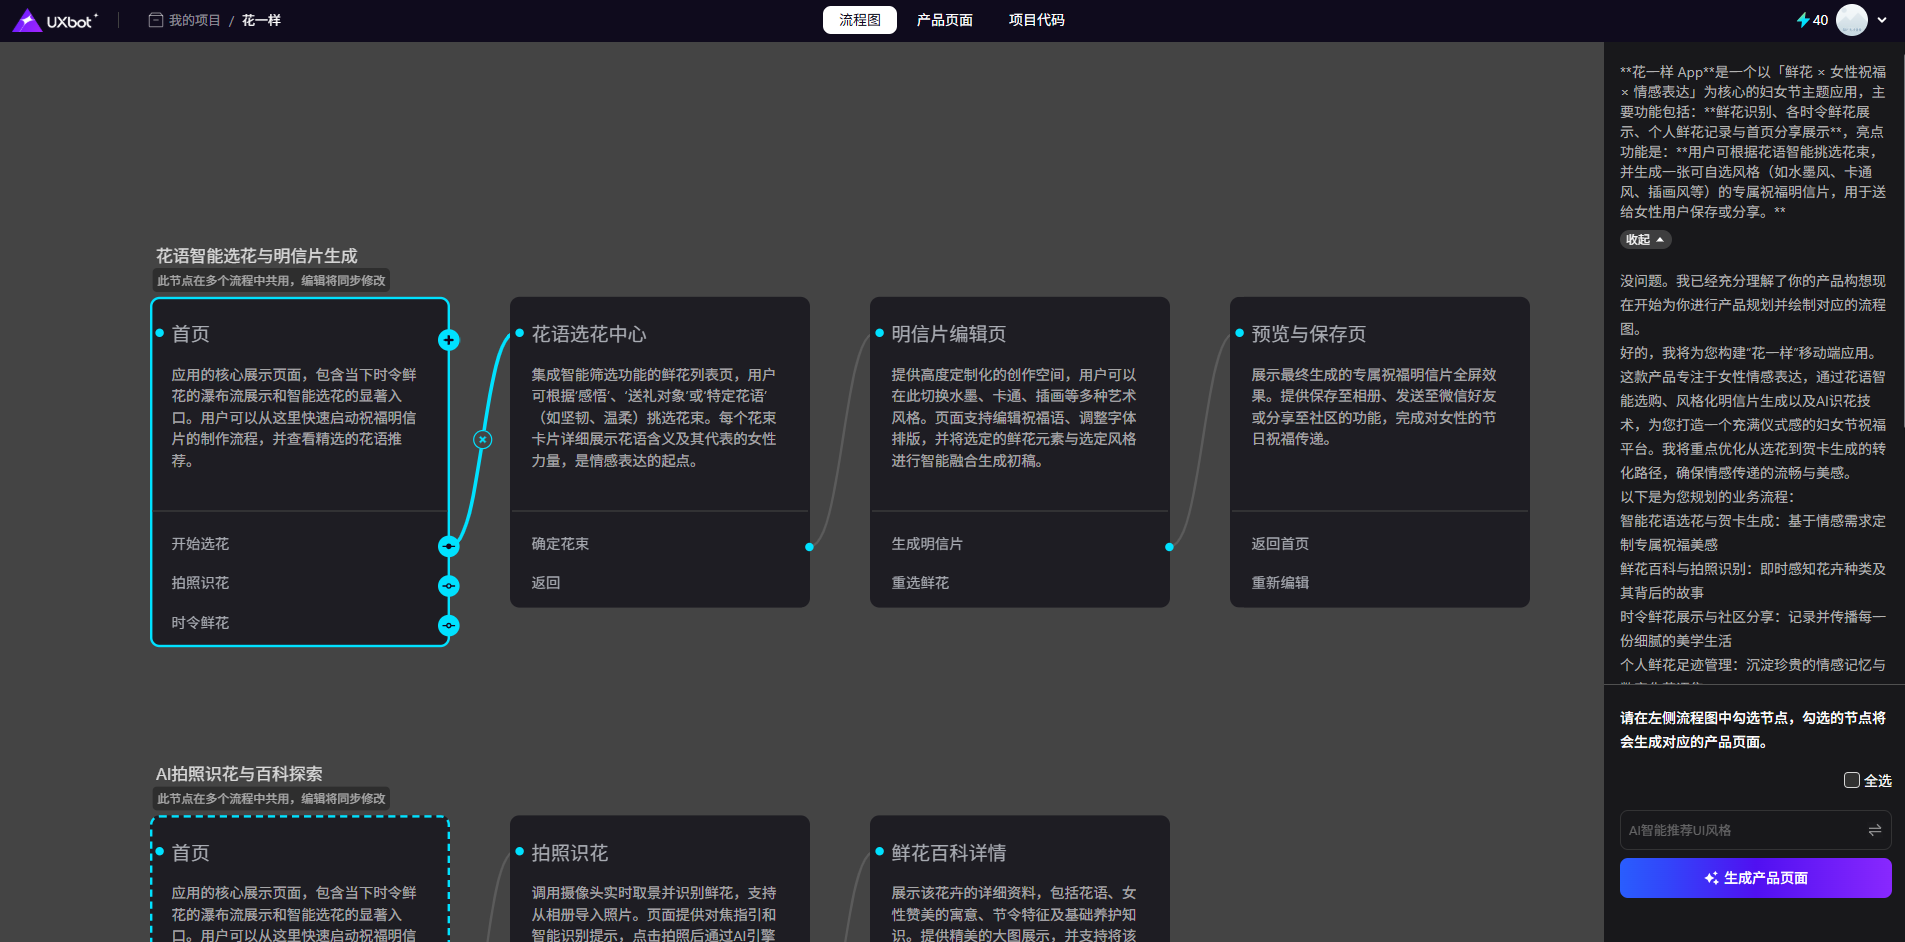Select the 明信片编辑页 node card
The image size is (1905, 942).
[1019, 420]
